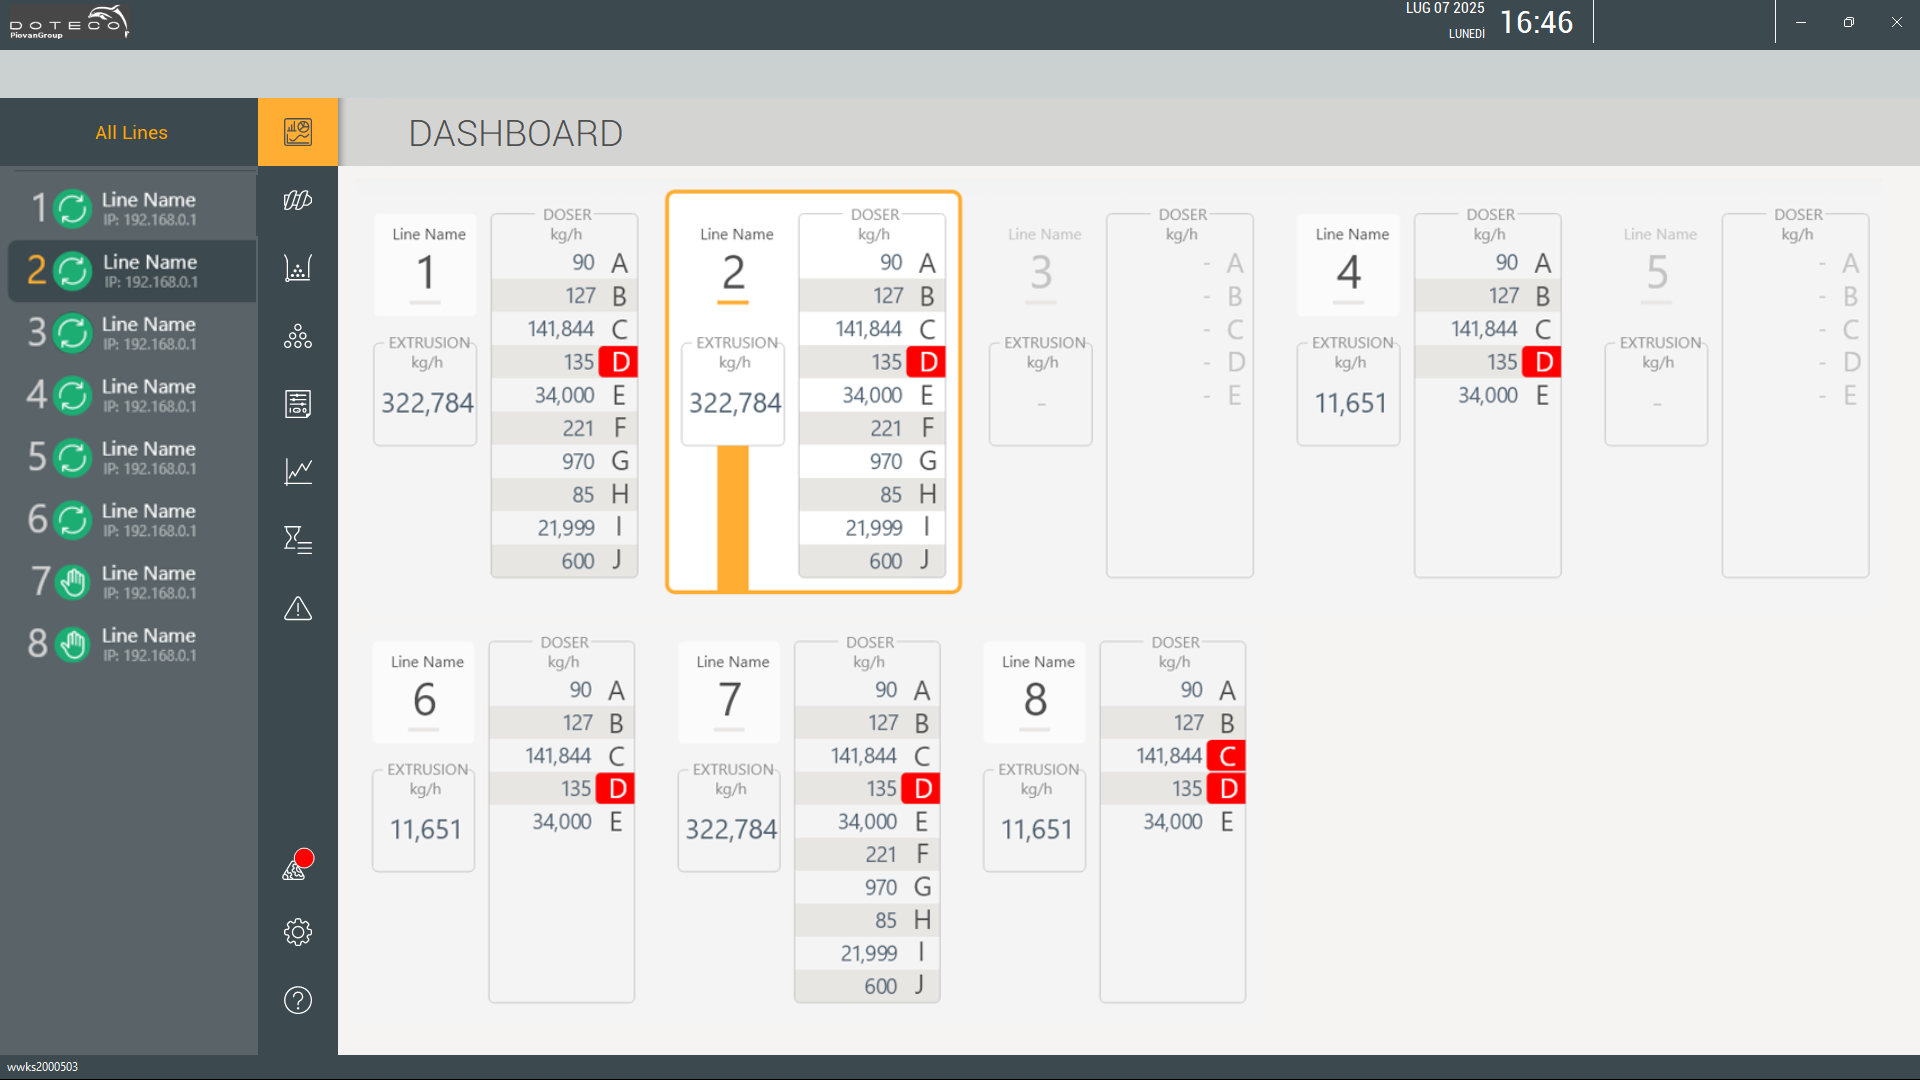Open the hourglass job queue icon

point(298,540)
